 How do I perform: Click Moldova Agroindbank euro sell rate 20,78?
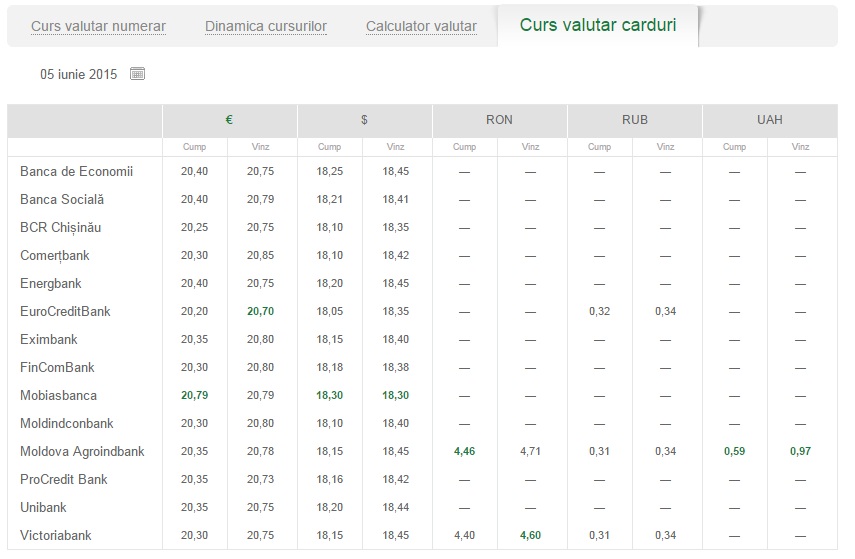(x=261, y=452)
